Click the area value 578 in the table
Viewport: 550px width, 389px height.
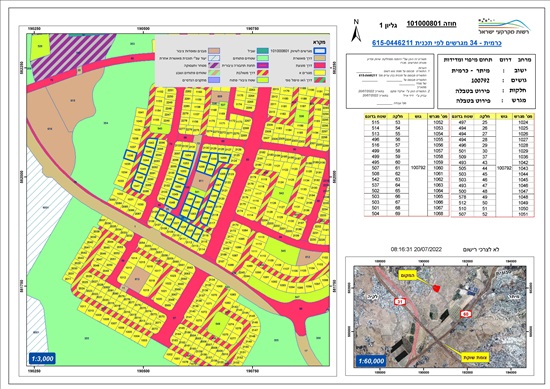(463, 197)
